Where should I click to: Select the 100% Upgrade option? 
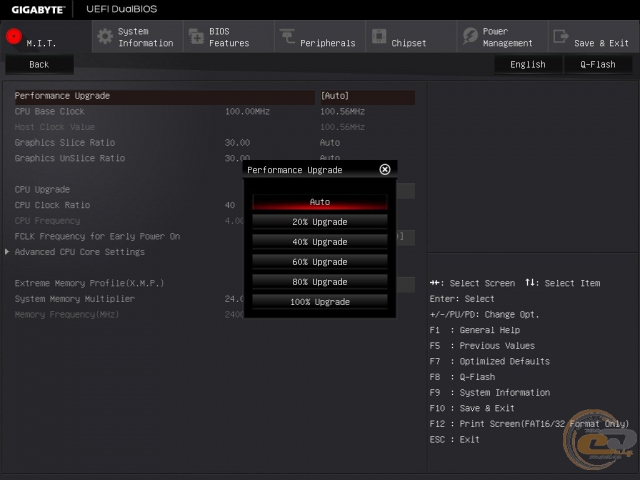[x=319, y=302]
